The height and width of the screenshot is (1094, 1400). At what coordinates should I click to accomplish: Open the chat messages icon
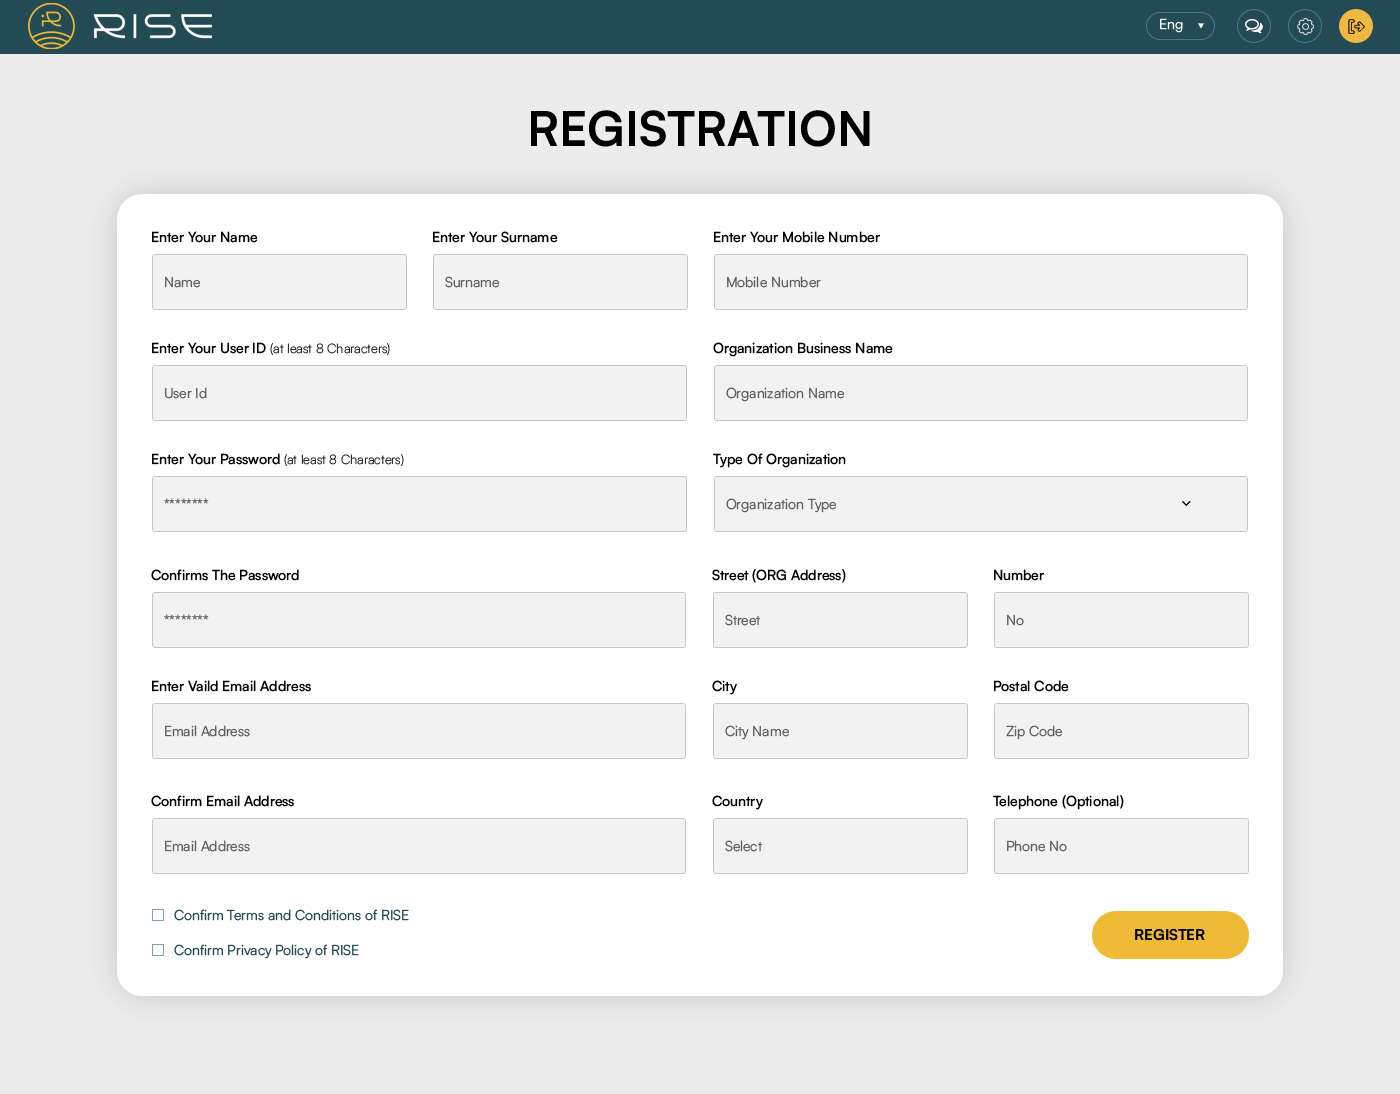click(1253, 26)
